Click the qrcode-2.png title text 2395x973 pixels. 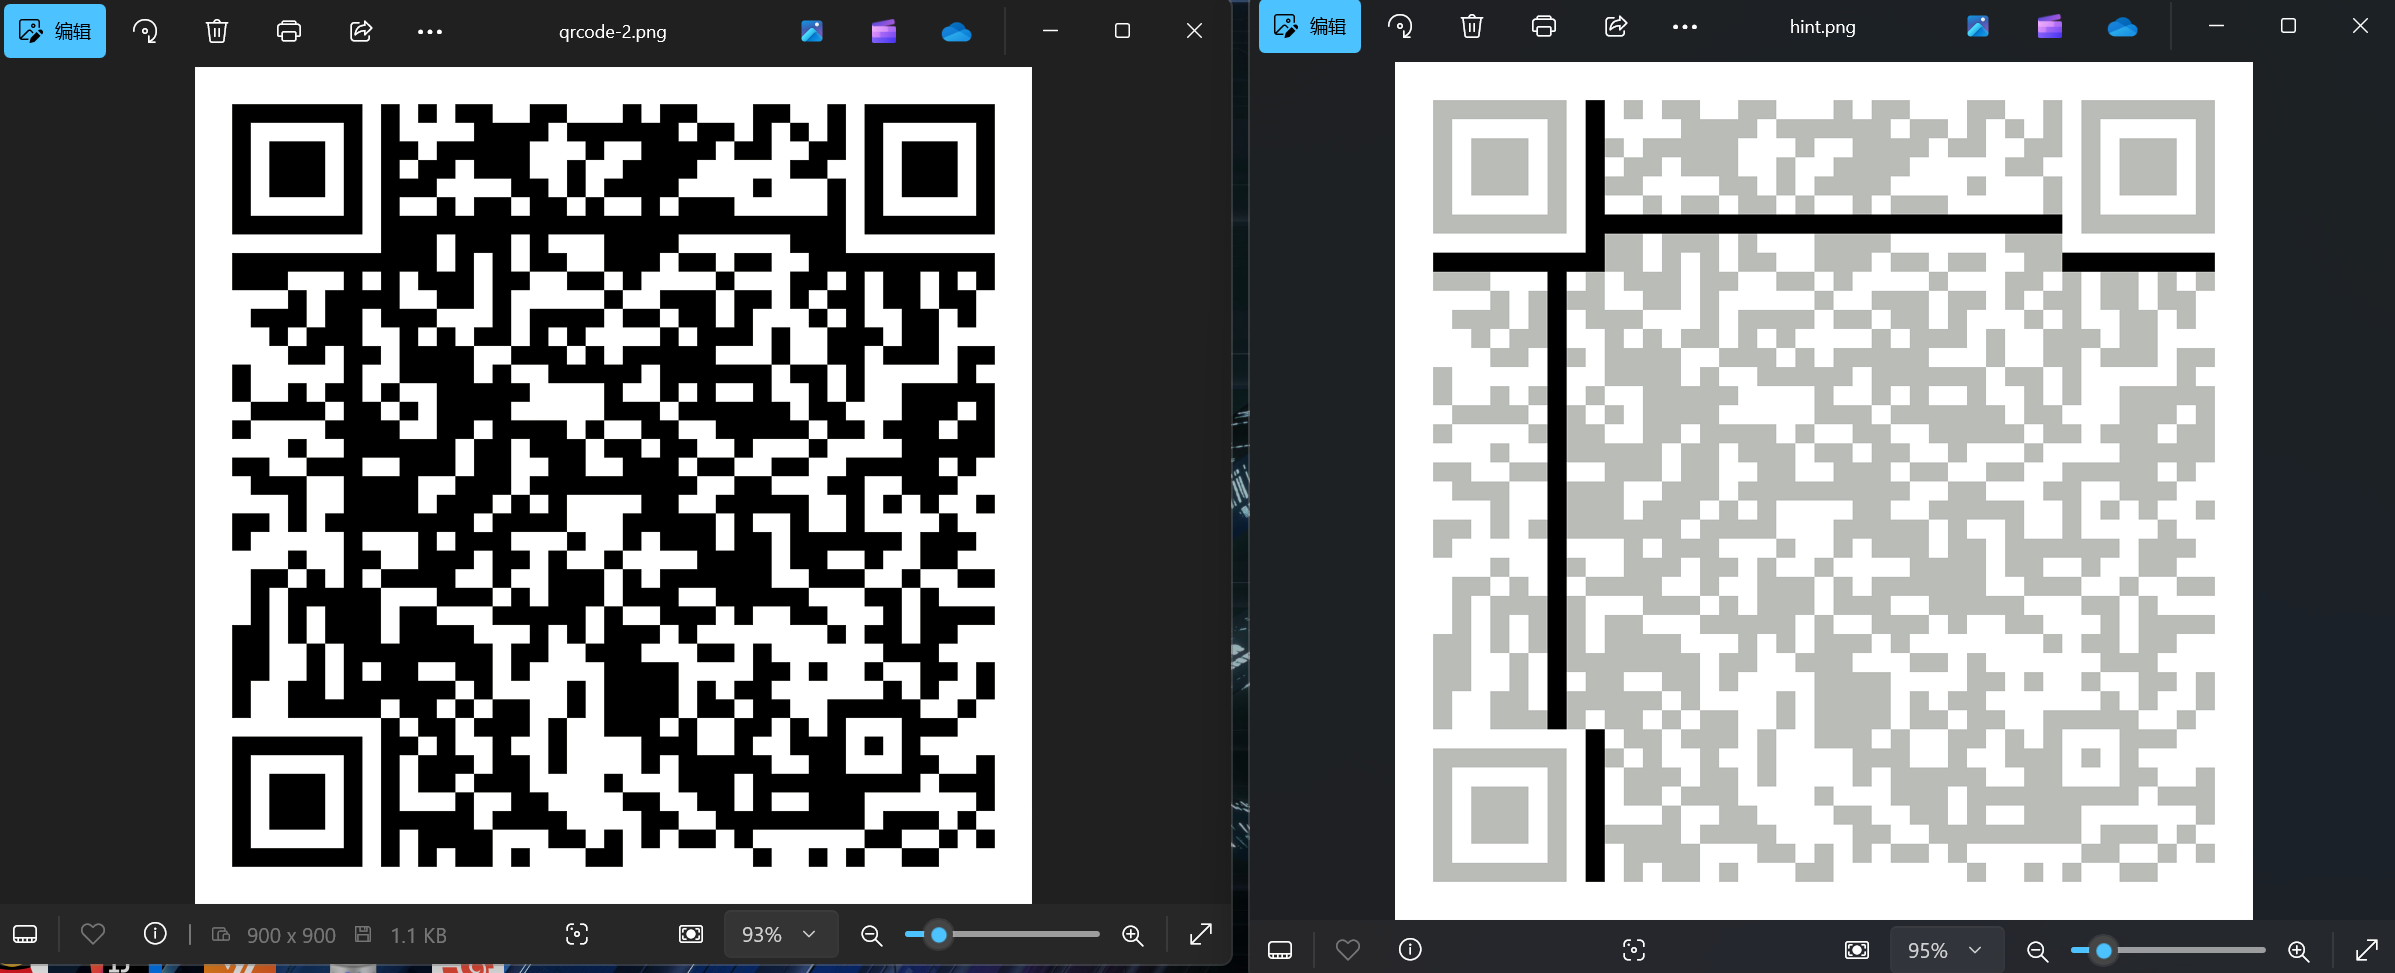[x=613, y=31]
